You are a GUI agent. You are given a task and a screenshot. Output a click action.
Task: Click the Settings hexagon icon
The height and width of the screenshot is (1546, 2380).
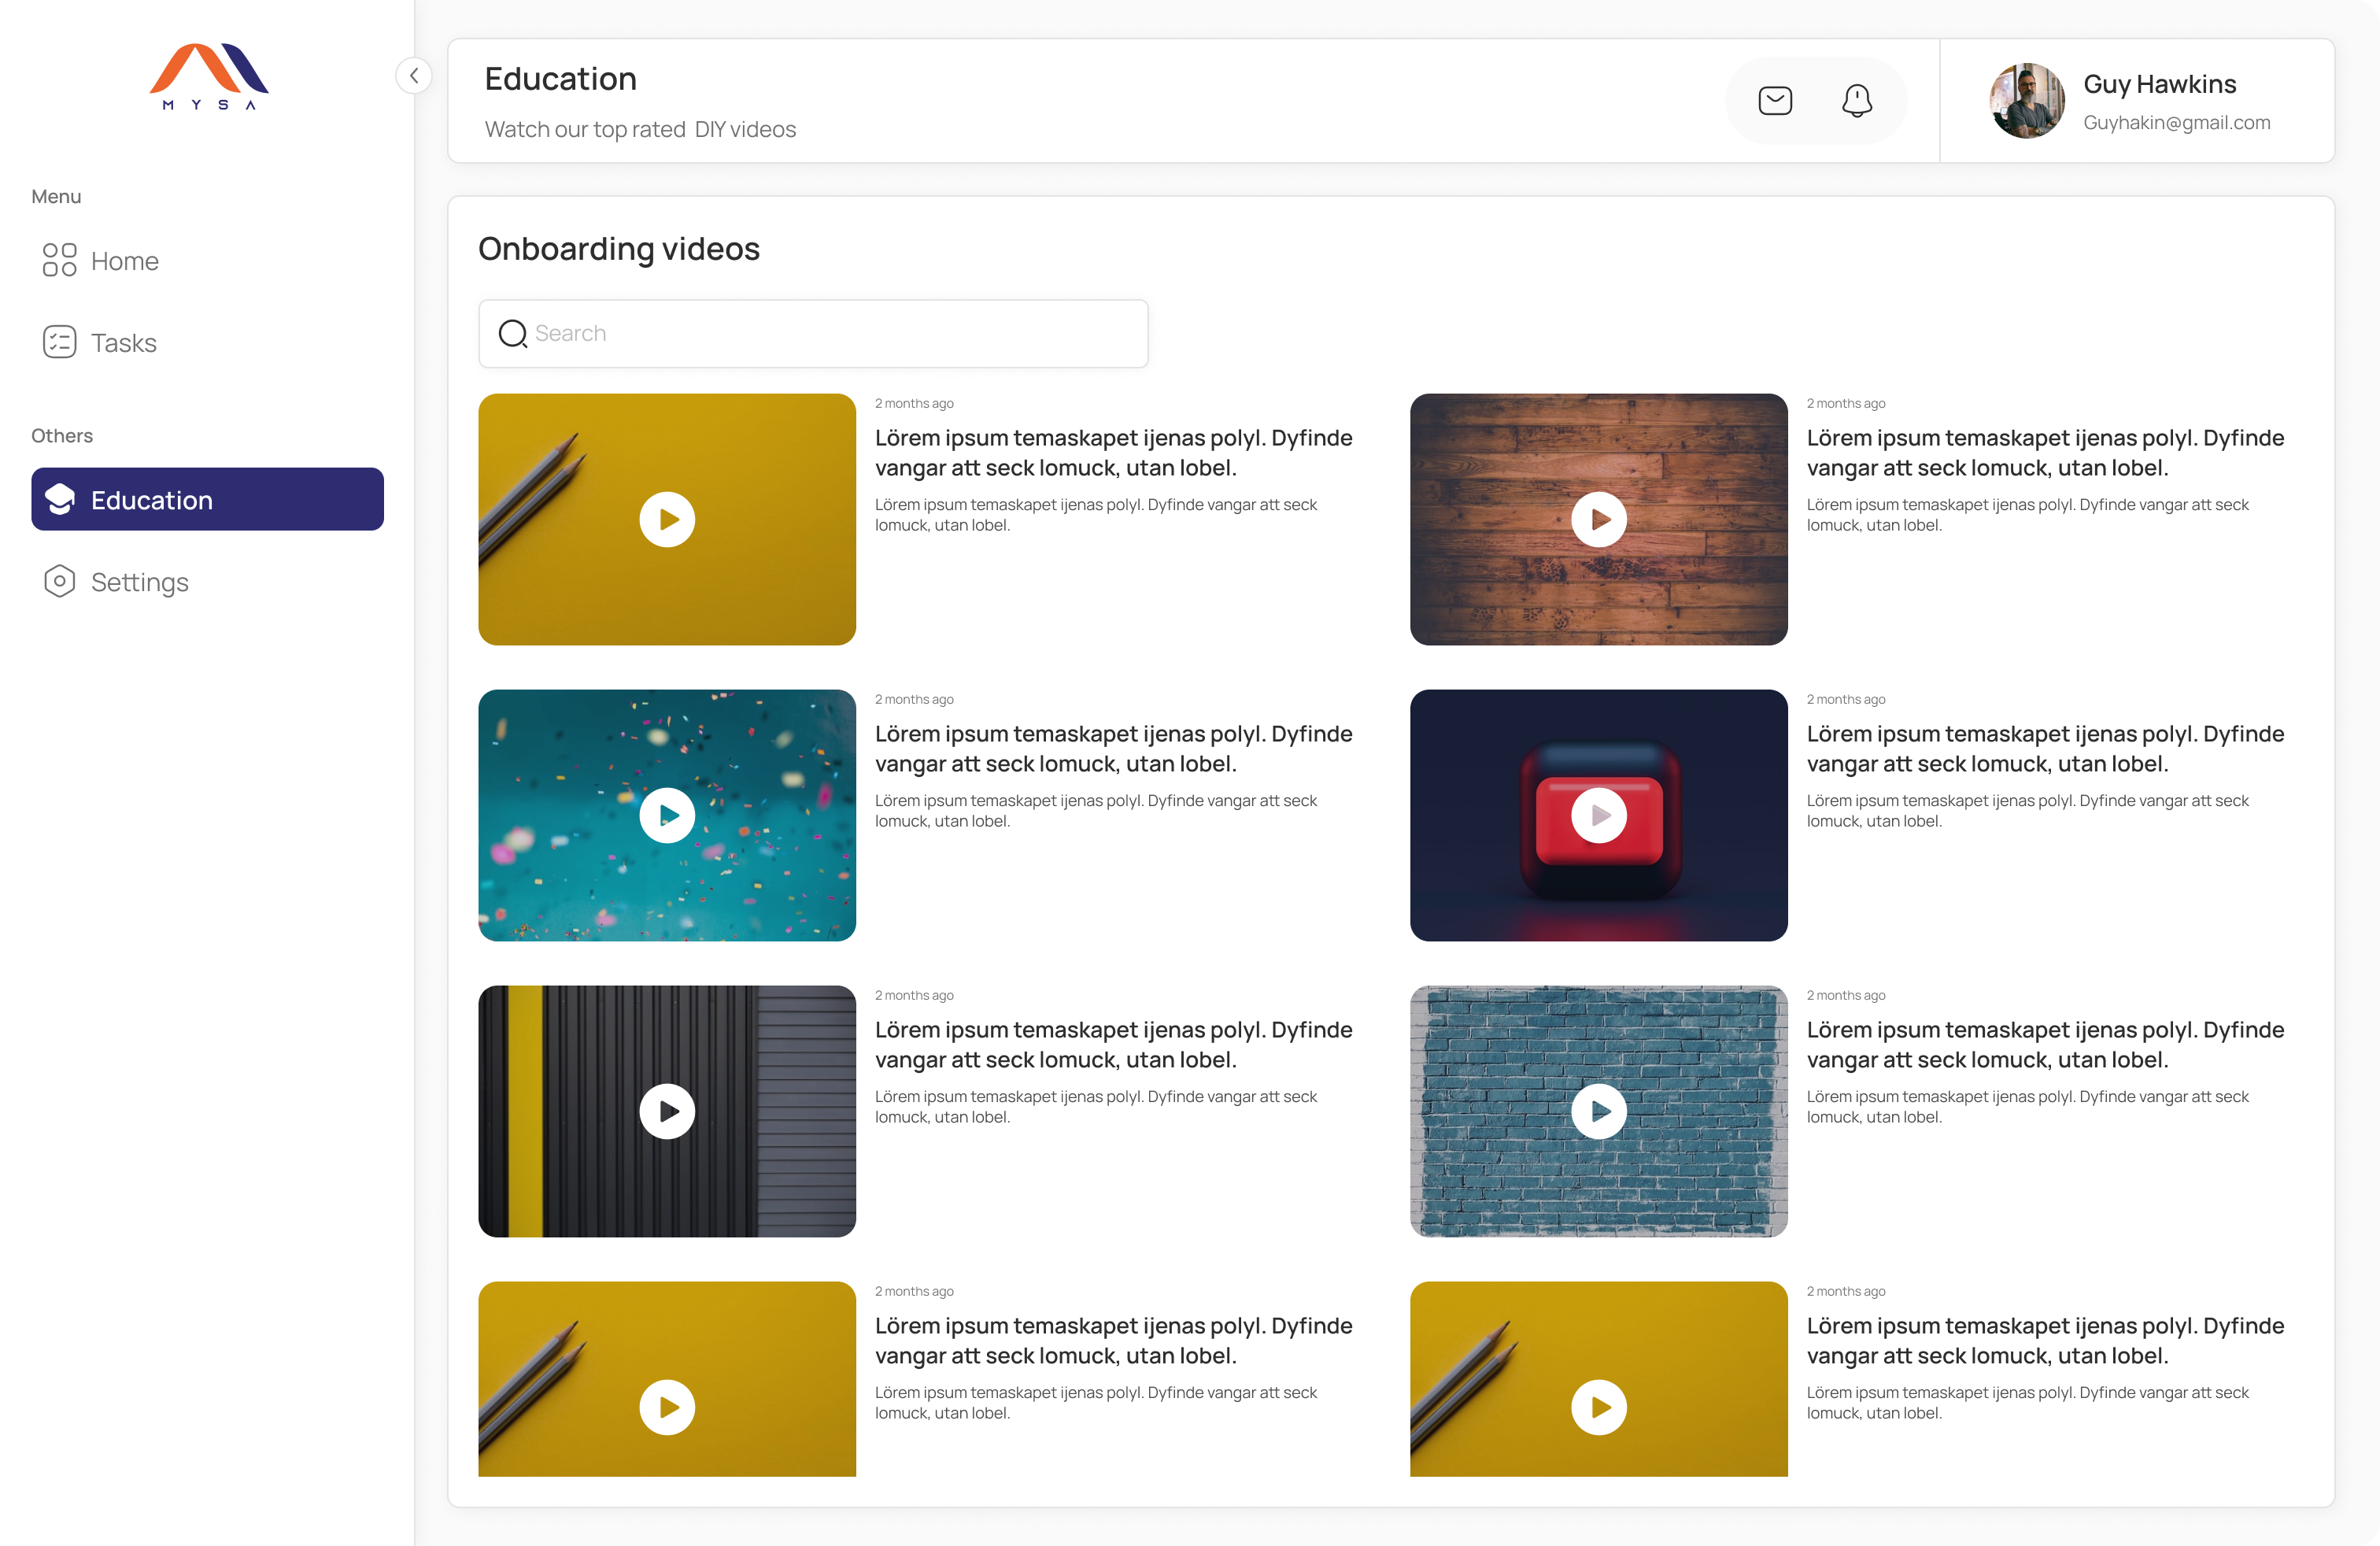[x=59, y=581]
